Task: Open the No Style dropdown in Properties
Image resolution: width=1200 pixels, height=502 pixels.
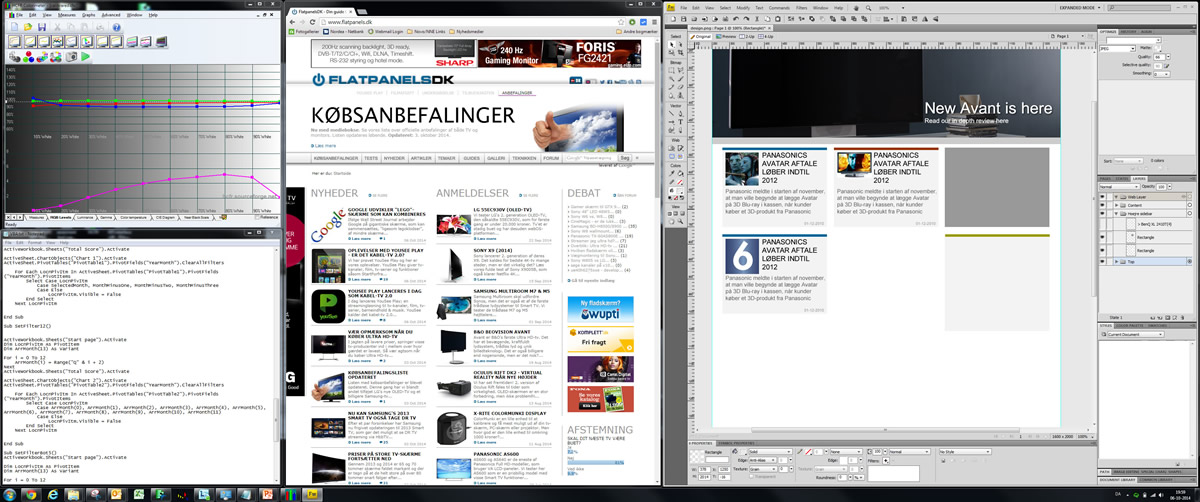Action: [x=965, y=452]
